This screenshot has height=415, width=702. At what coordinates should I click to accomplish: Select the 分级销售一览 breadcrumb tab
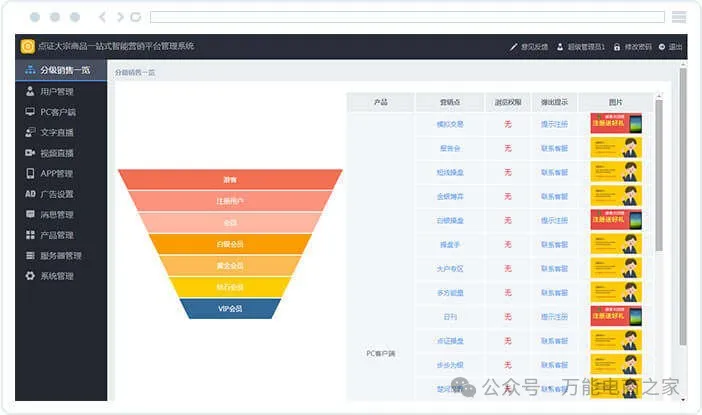pyautogui.click(x=135, y=73)
